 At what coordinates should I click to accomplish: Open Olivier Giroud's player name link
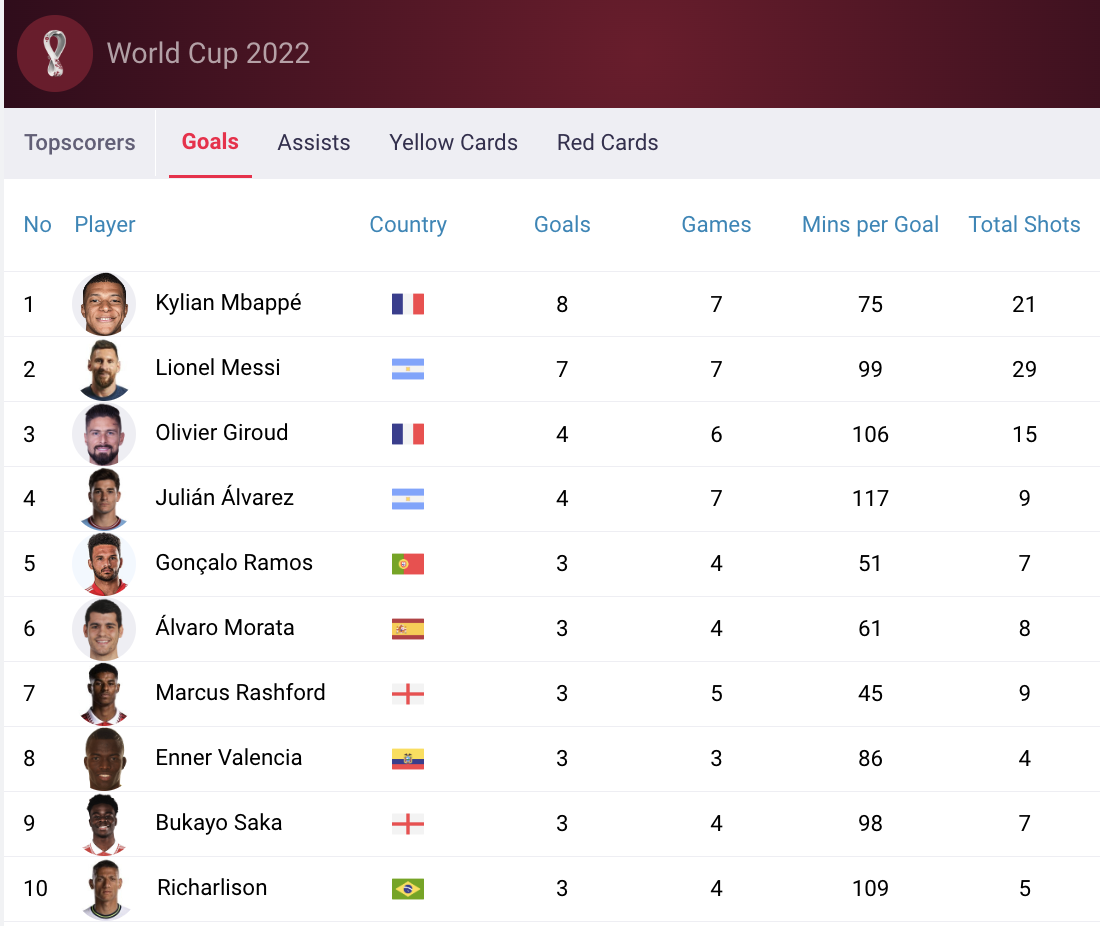222,433
